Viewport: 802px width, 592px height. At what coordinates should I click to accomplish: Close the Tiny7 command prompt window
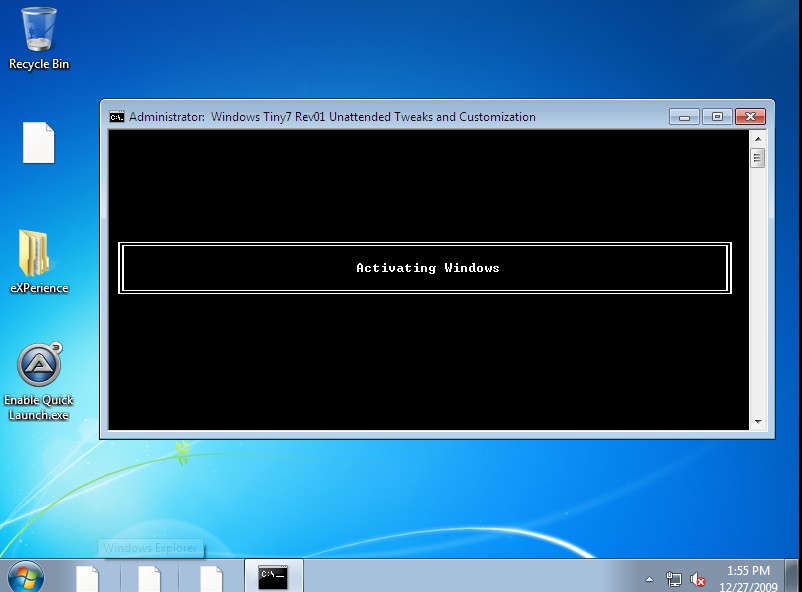750,117
